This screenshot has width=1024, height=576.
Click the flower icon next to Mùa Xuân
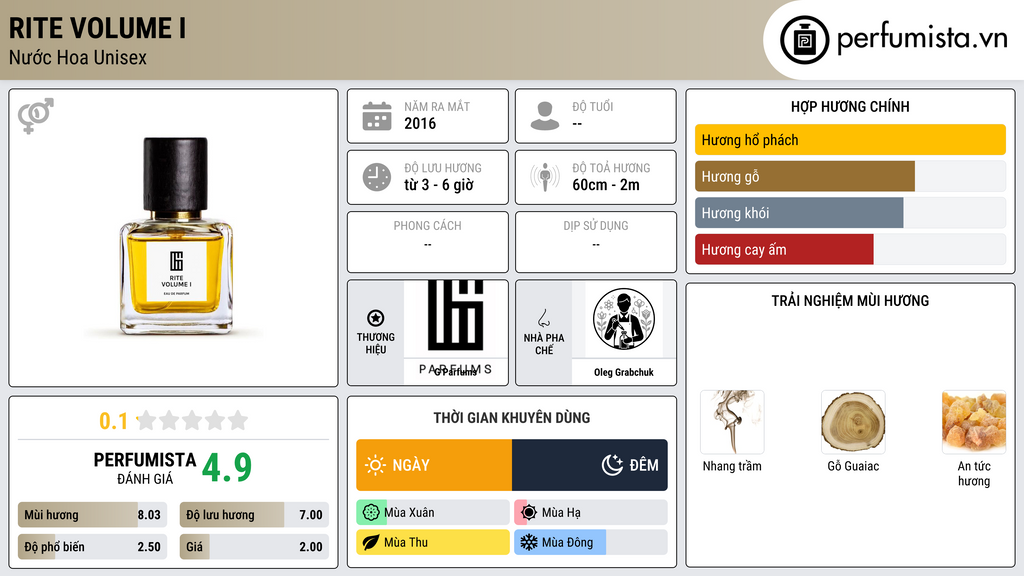[x=371, y=513]
